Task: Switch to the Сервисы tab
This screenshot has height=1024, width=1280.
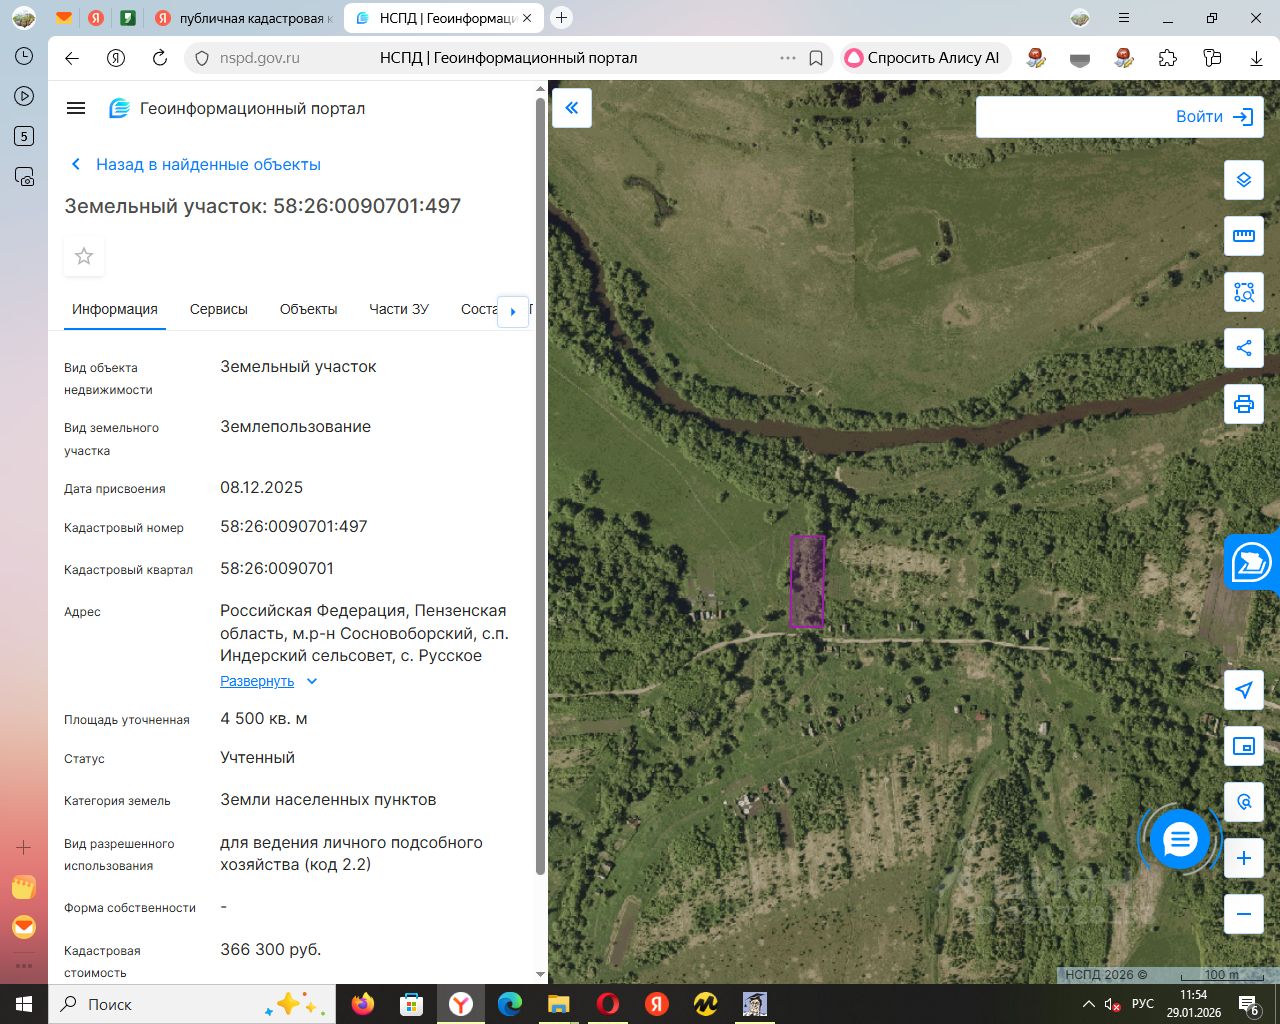Action: click(219, 309)
